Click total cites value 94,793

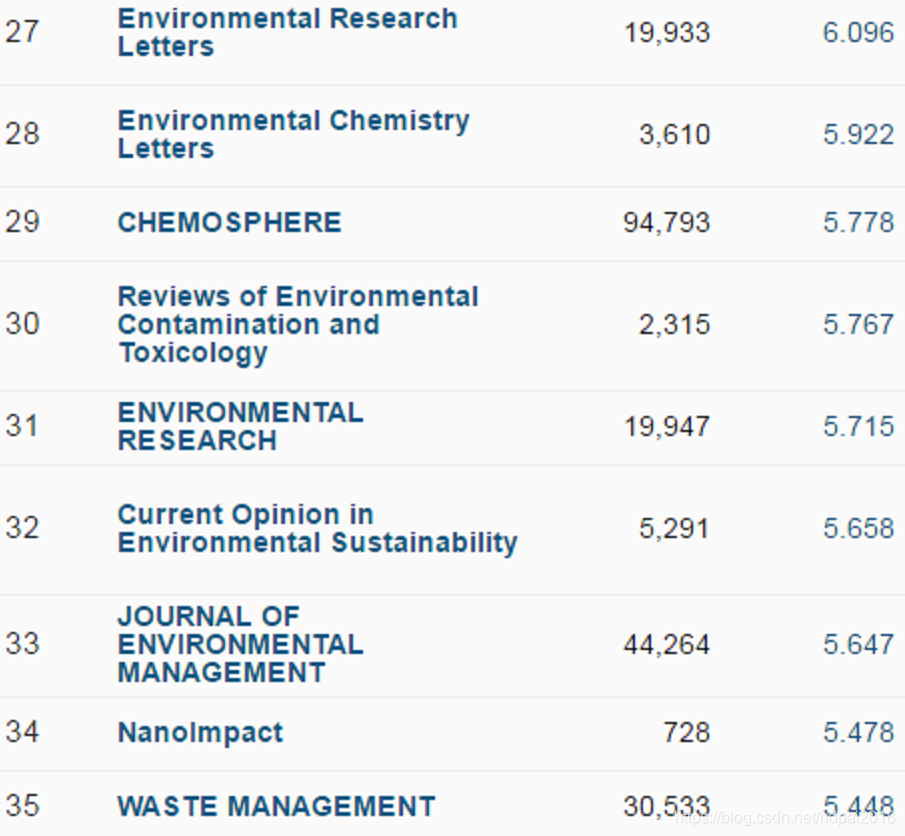[667, 223]
